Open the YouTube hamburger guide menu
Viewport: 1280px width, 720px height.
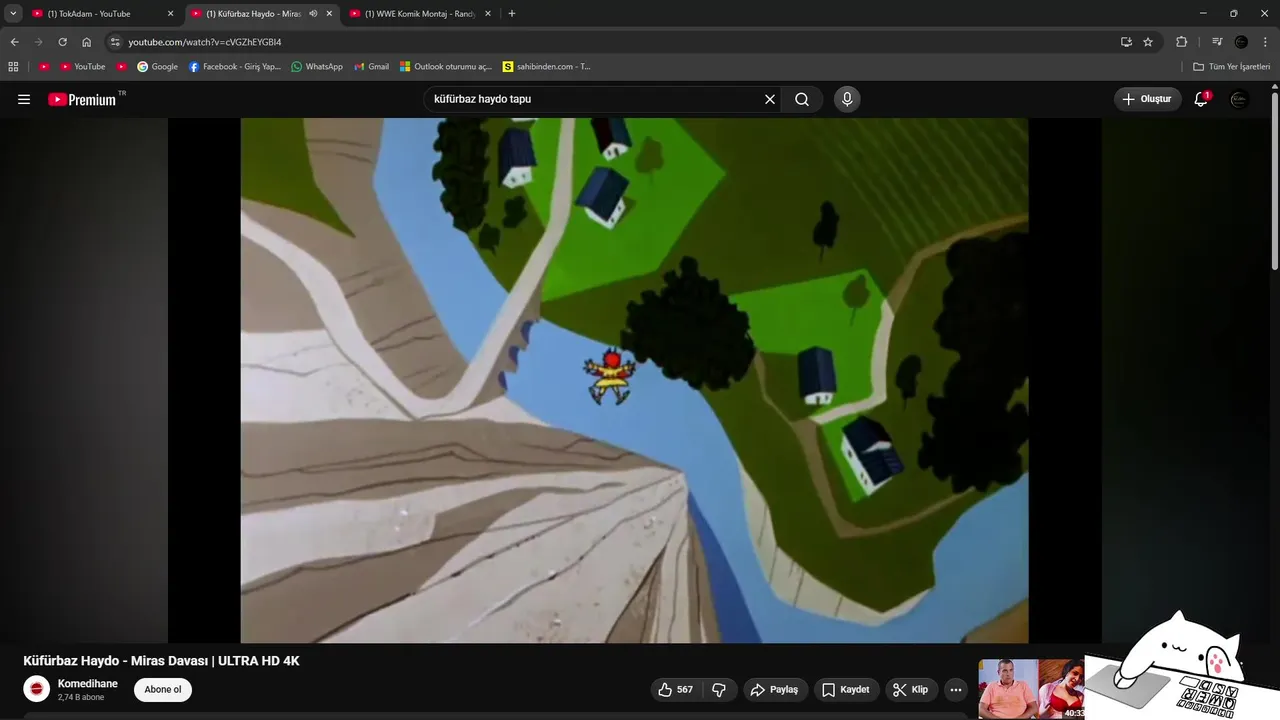click(x=24, y=99)
